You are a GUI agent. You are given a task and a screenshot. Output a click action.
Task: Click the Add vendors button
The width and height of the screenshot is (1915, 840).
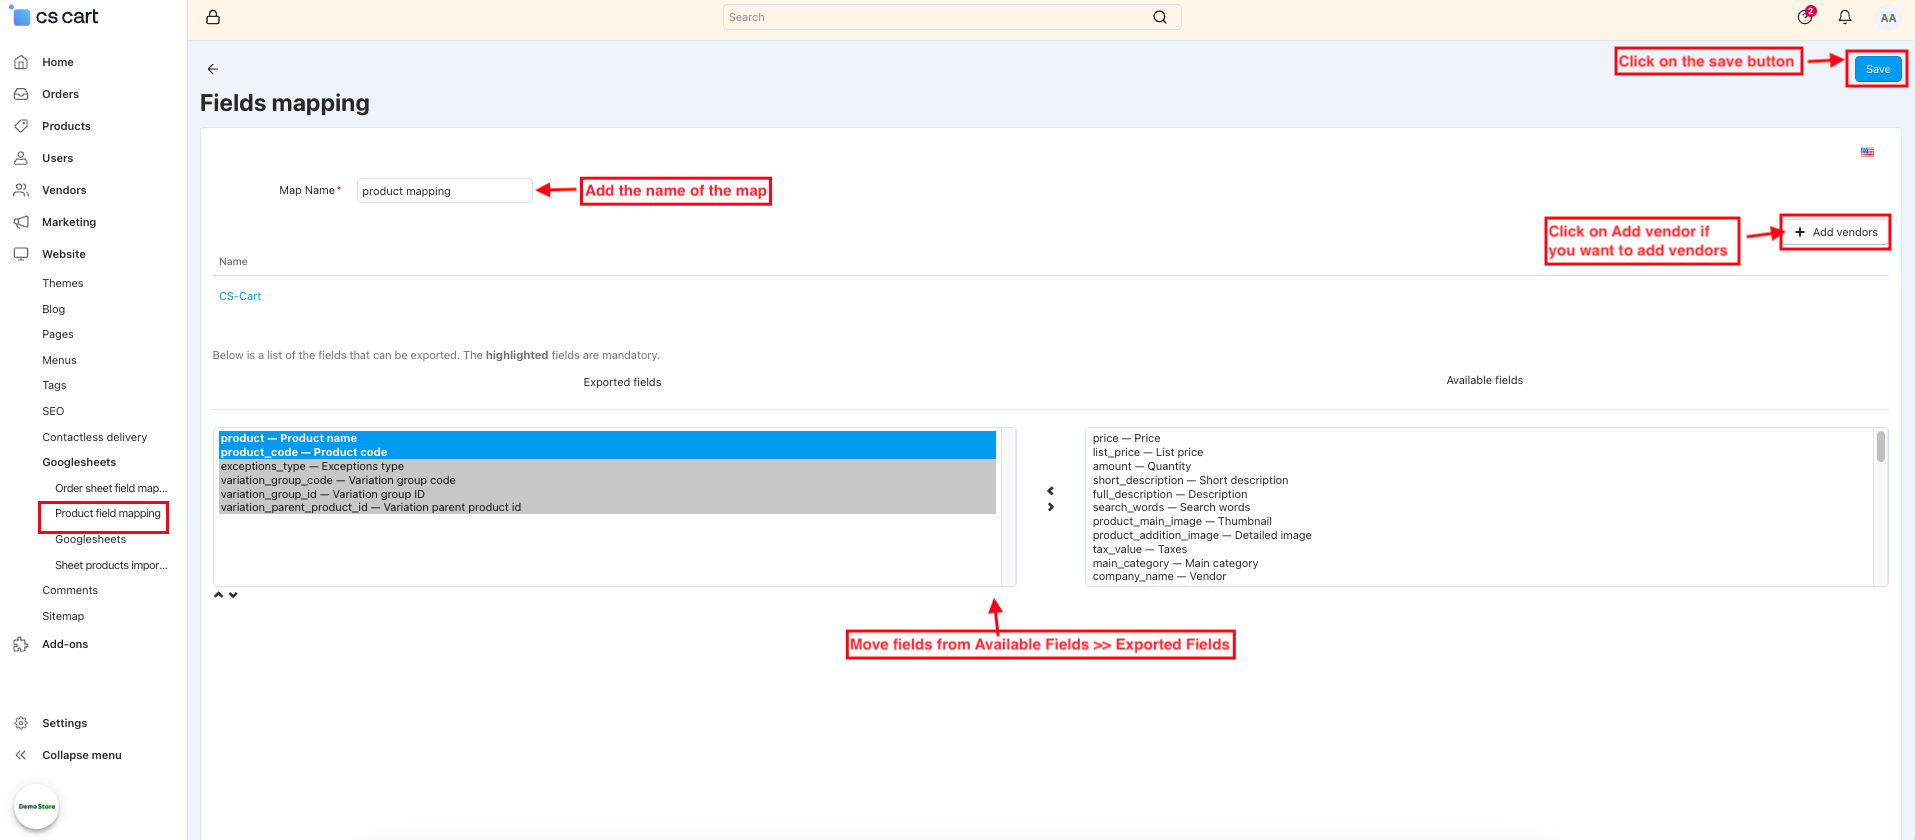click(x=1836, y=232)
